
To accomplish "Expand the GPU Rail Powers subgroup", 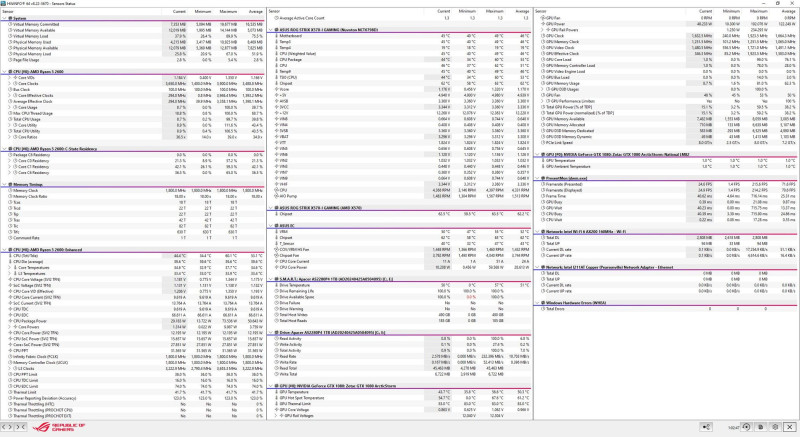I will point(542,30).
